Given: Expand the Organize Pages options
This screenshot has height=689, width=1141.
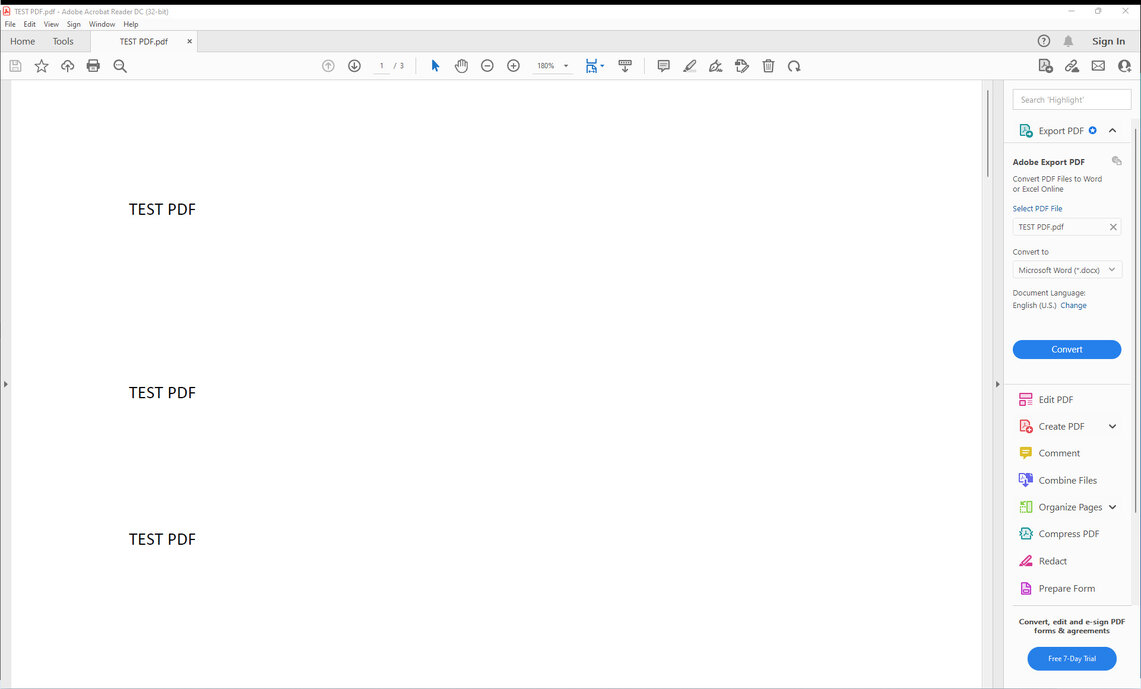Looking at the screenshot, I should click(x=1113, y=507).
